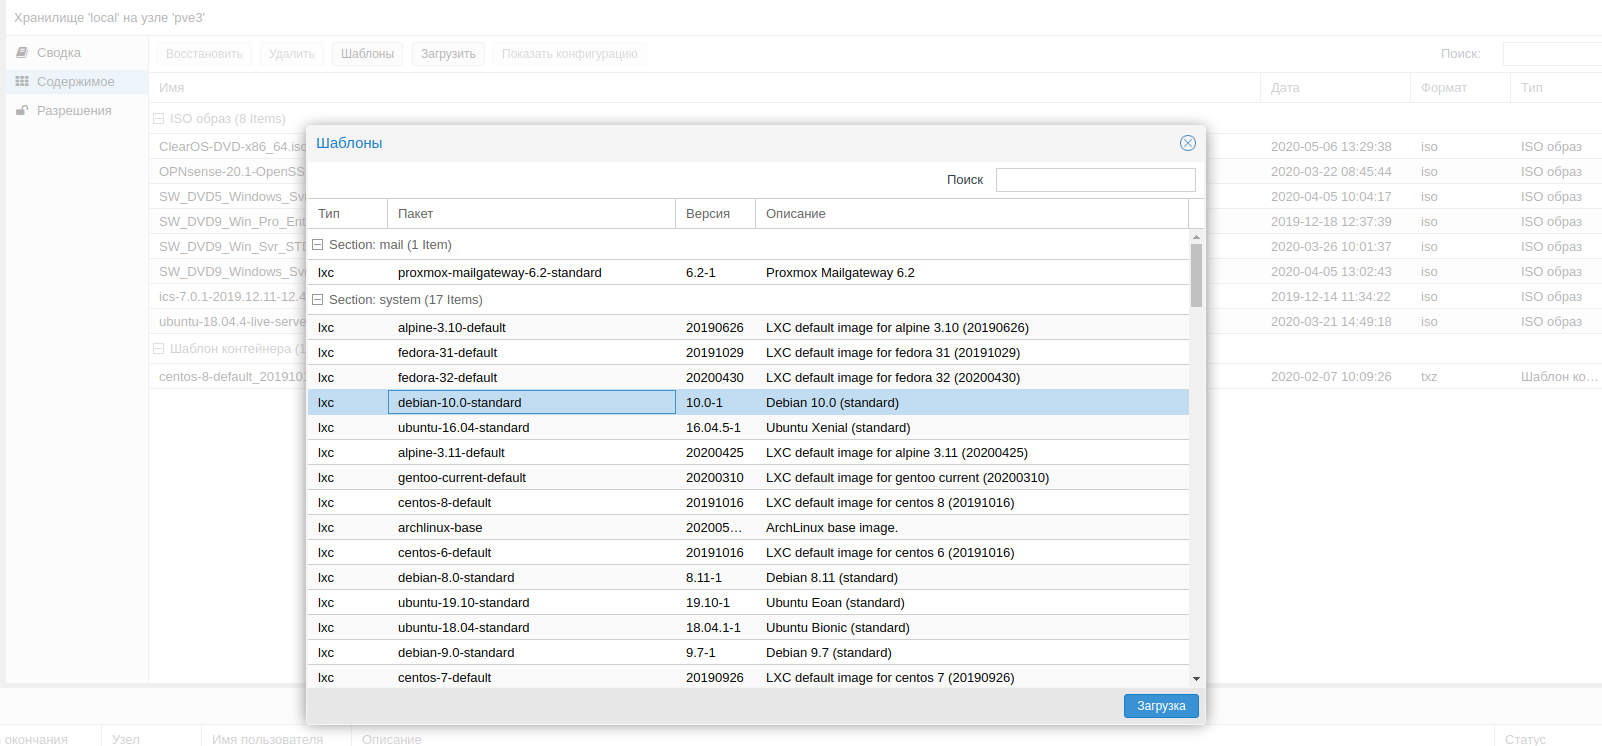Click the Восстановить button

pos(204,54)
